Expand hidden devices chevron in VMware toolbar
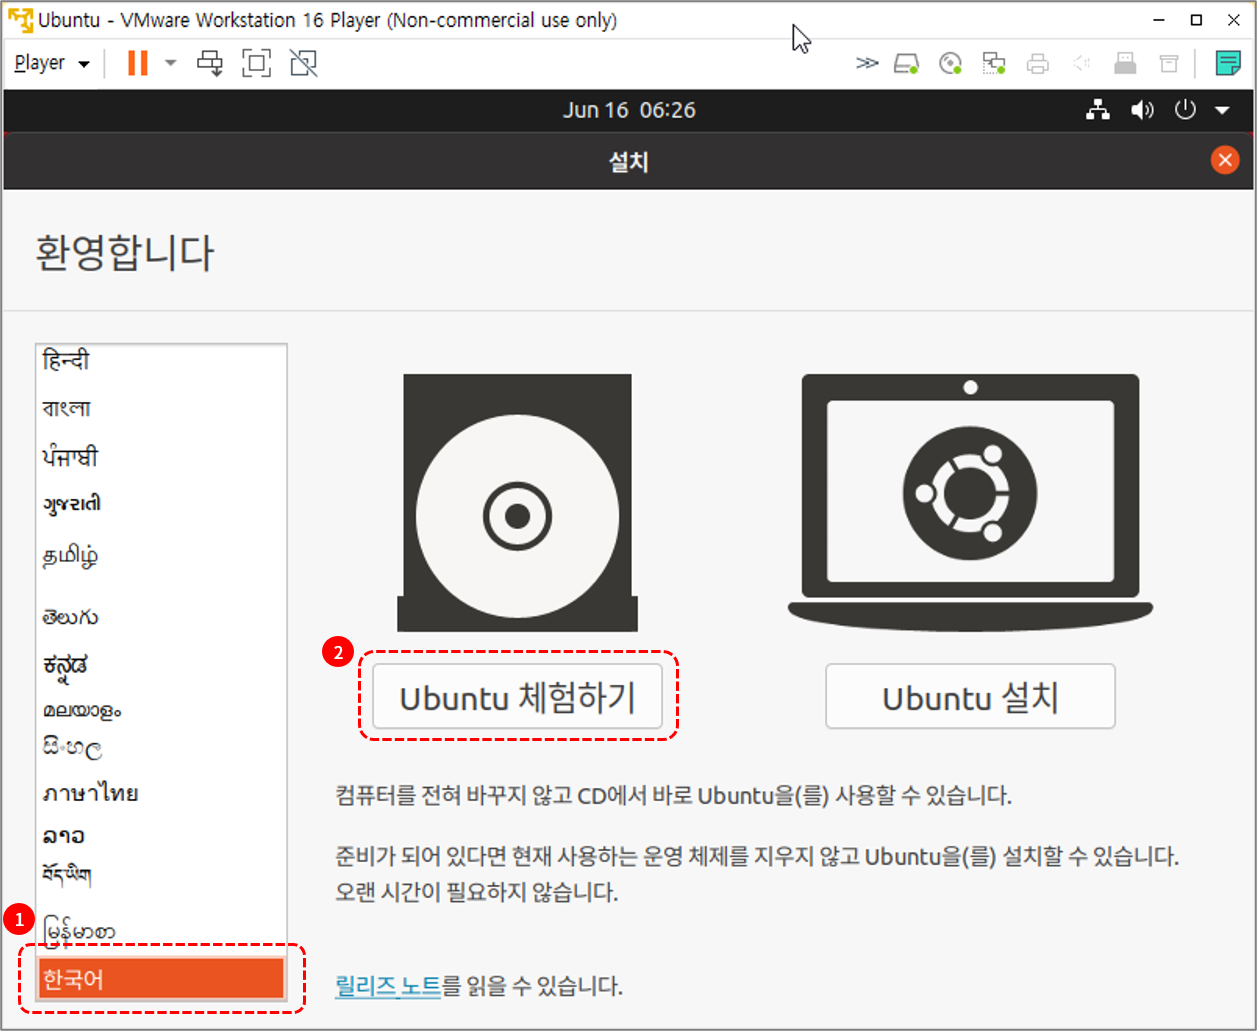 click(x=867, y=64)
